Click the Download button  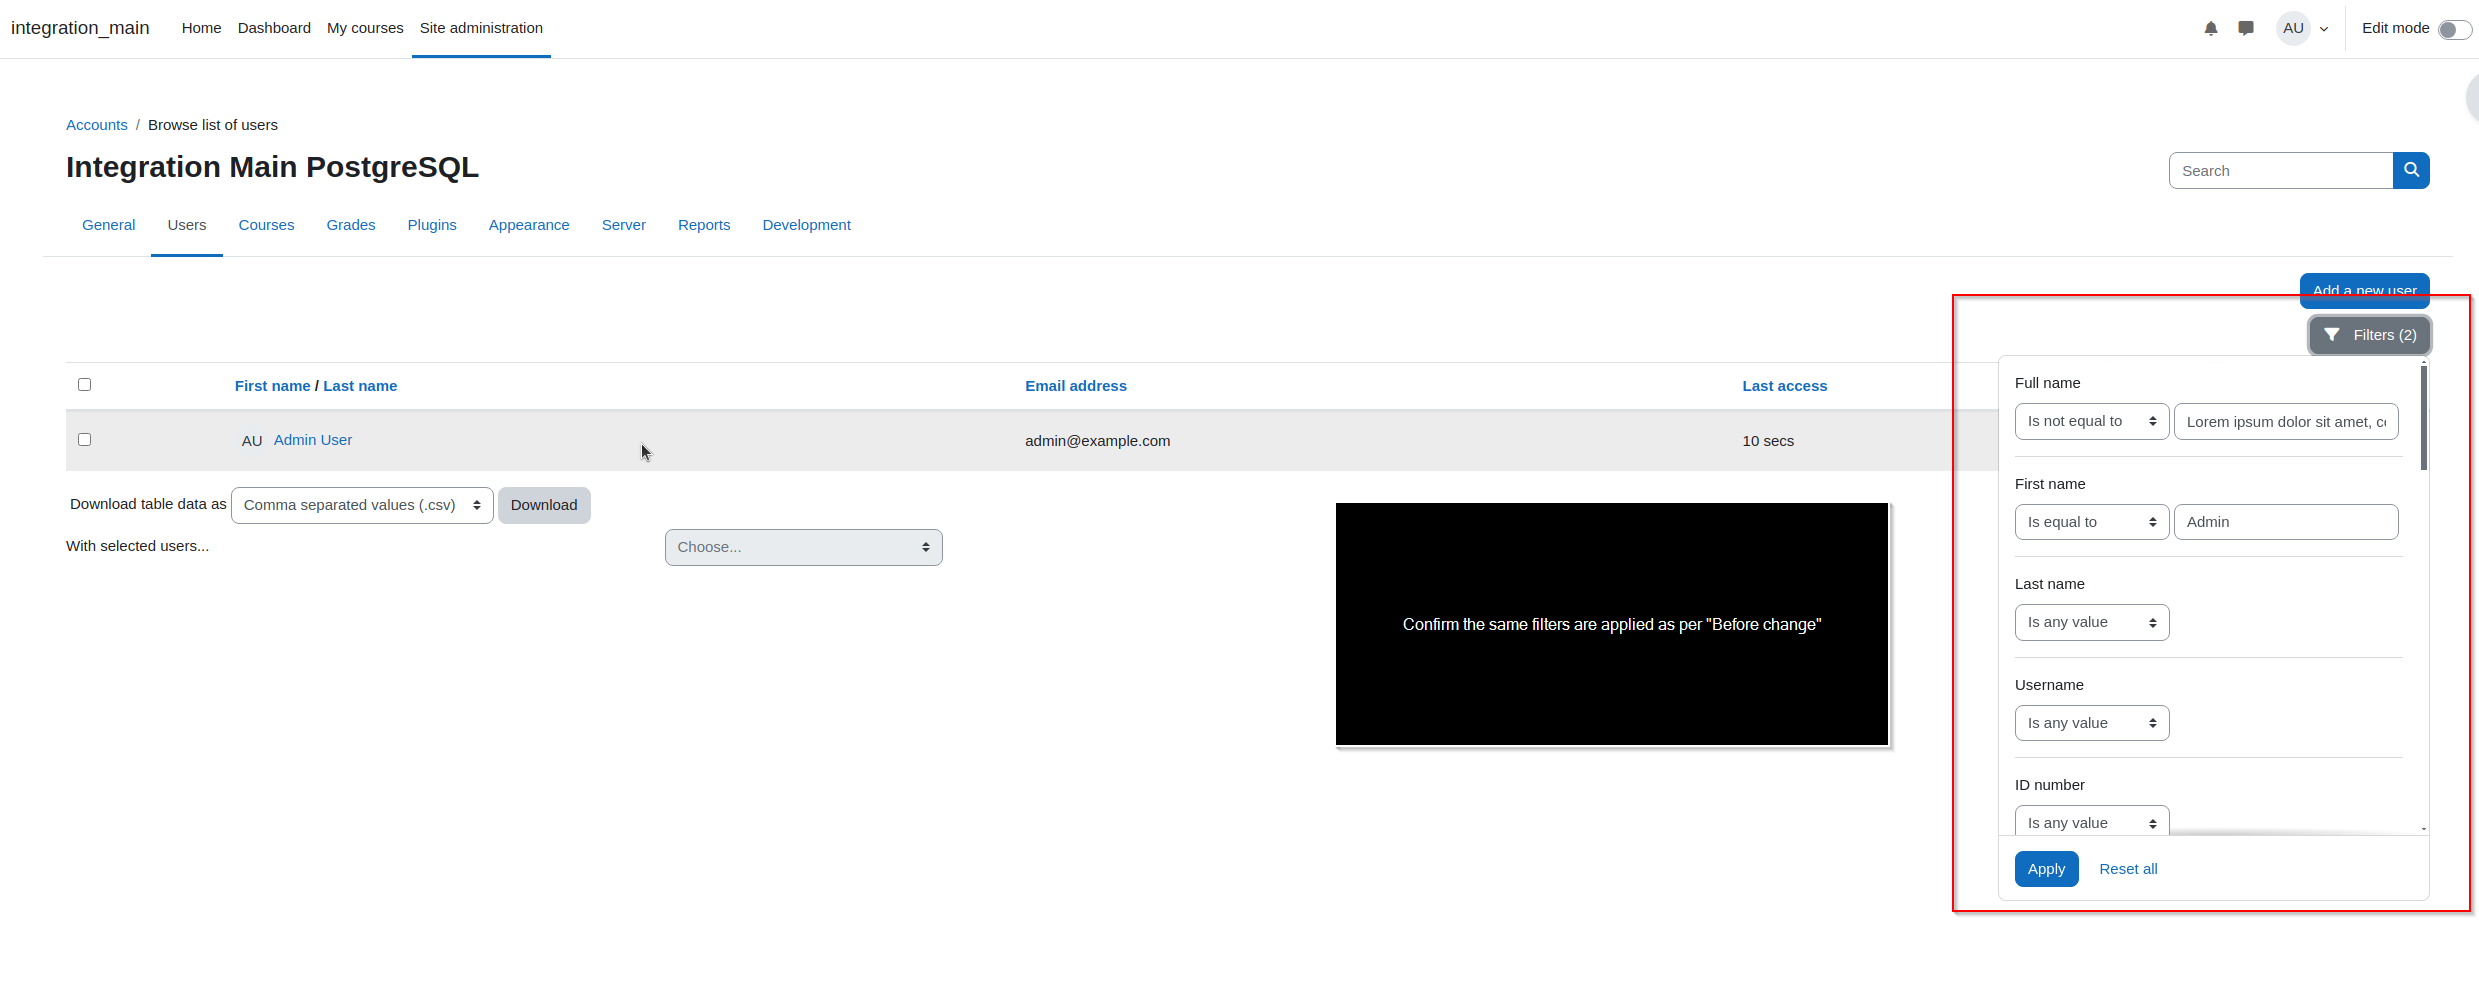(x=544, y=505)
